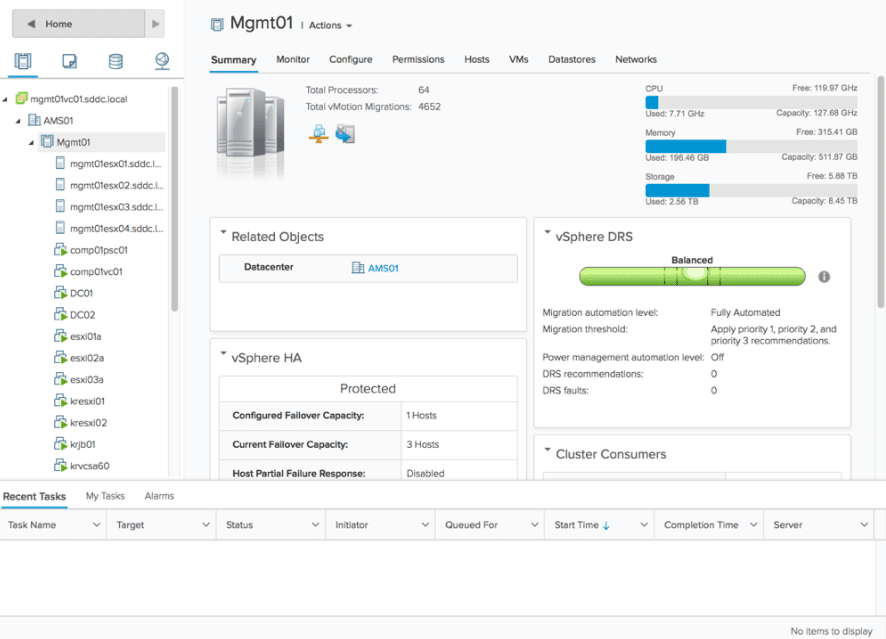Click the Start Time sort arrow icon
This screenshot has height=639, width=886.
pos(606,525)
